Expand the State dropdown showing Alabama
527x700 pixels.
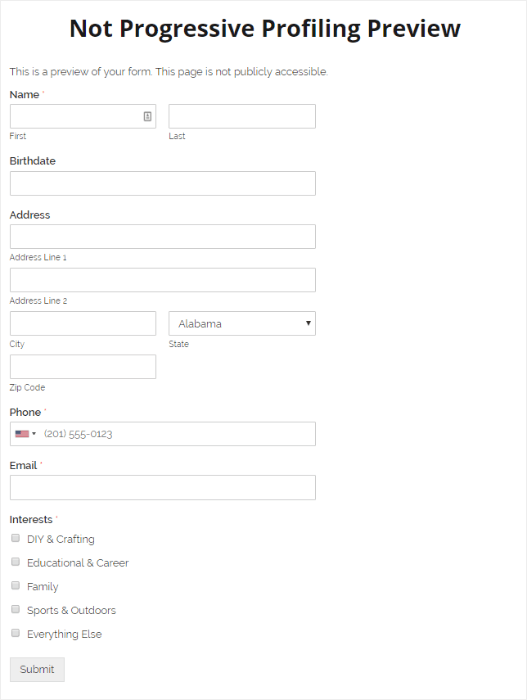pyautogui.click(x=242, y=323)
